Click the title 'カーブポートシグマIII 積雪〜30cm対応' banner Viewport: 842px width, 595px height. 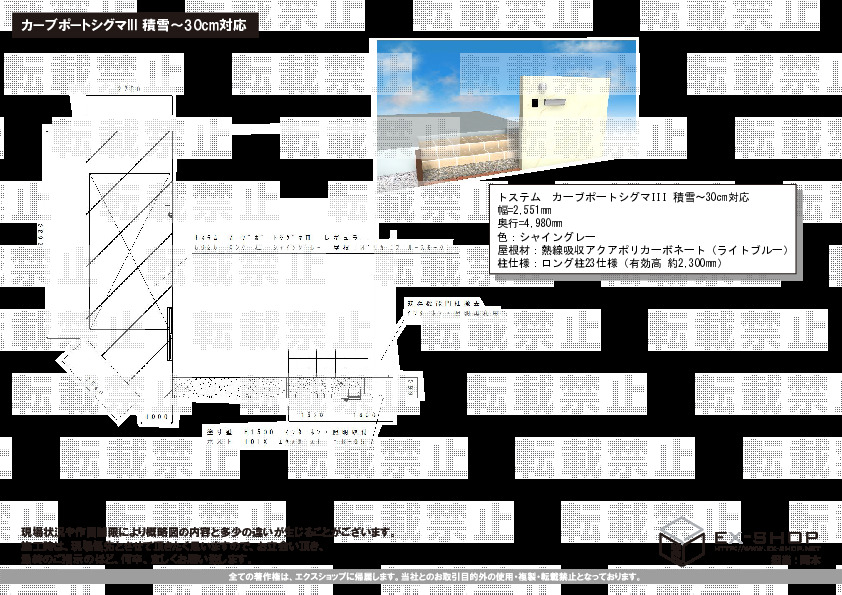coord(135,25)
